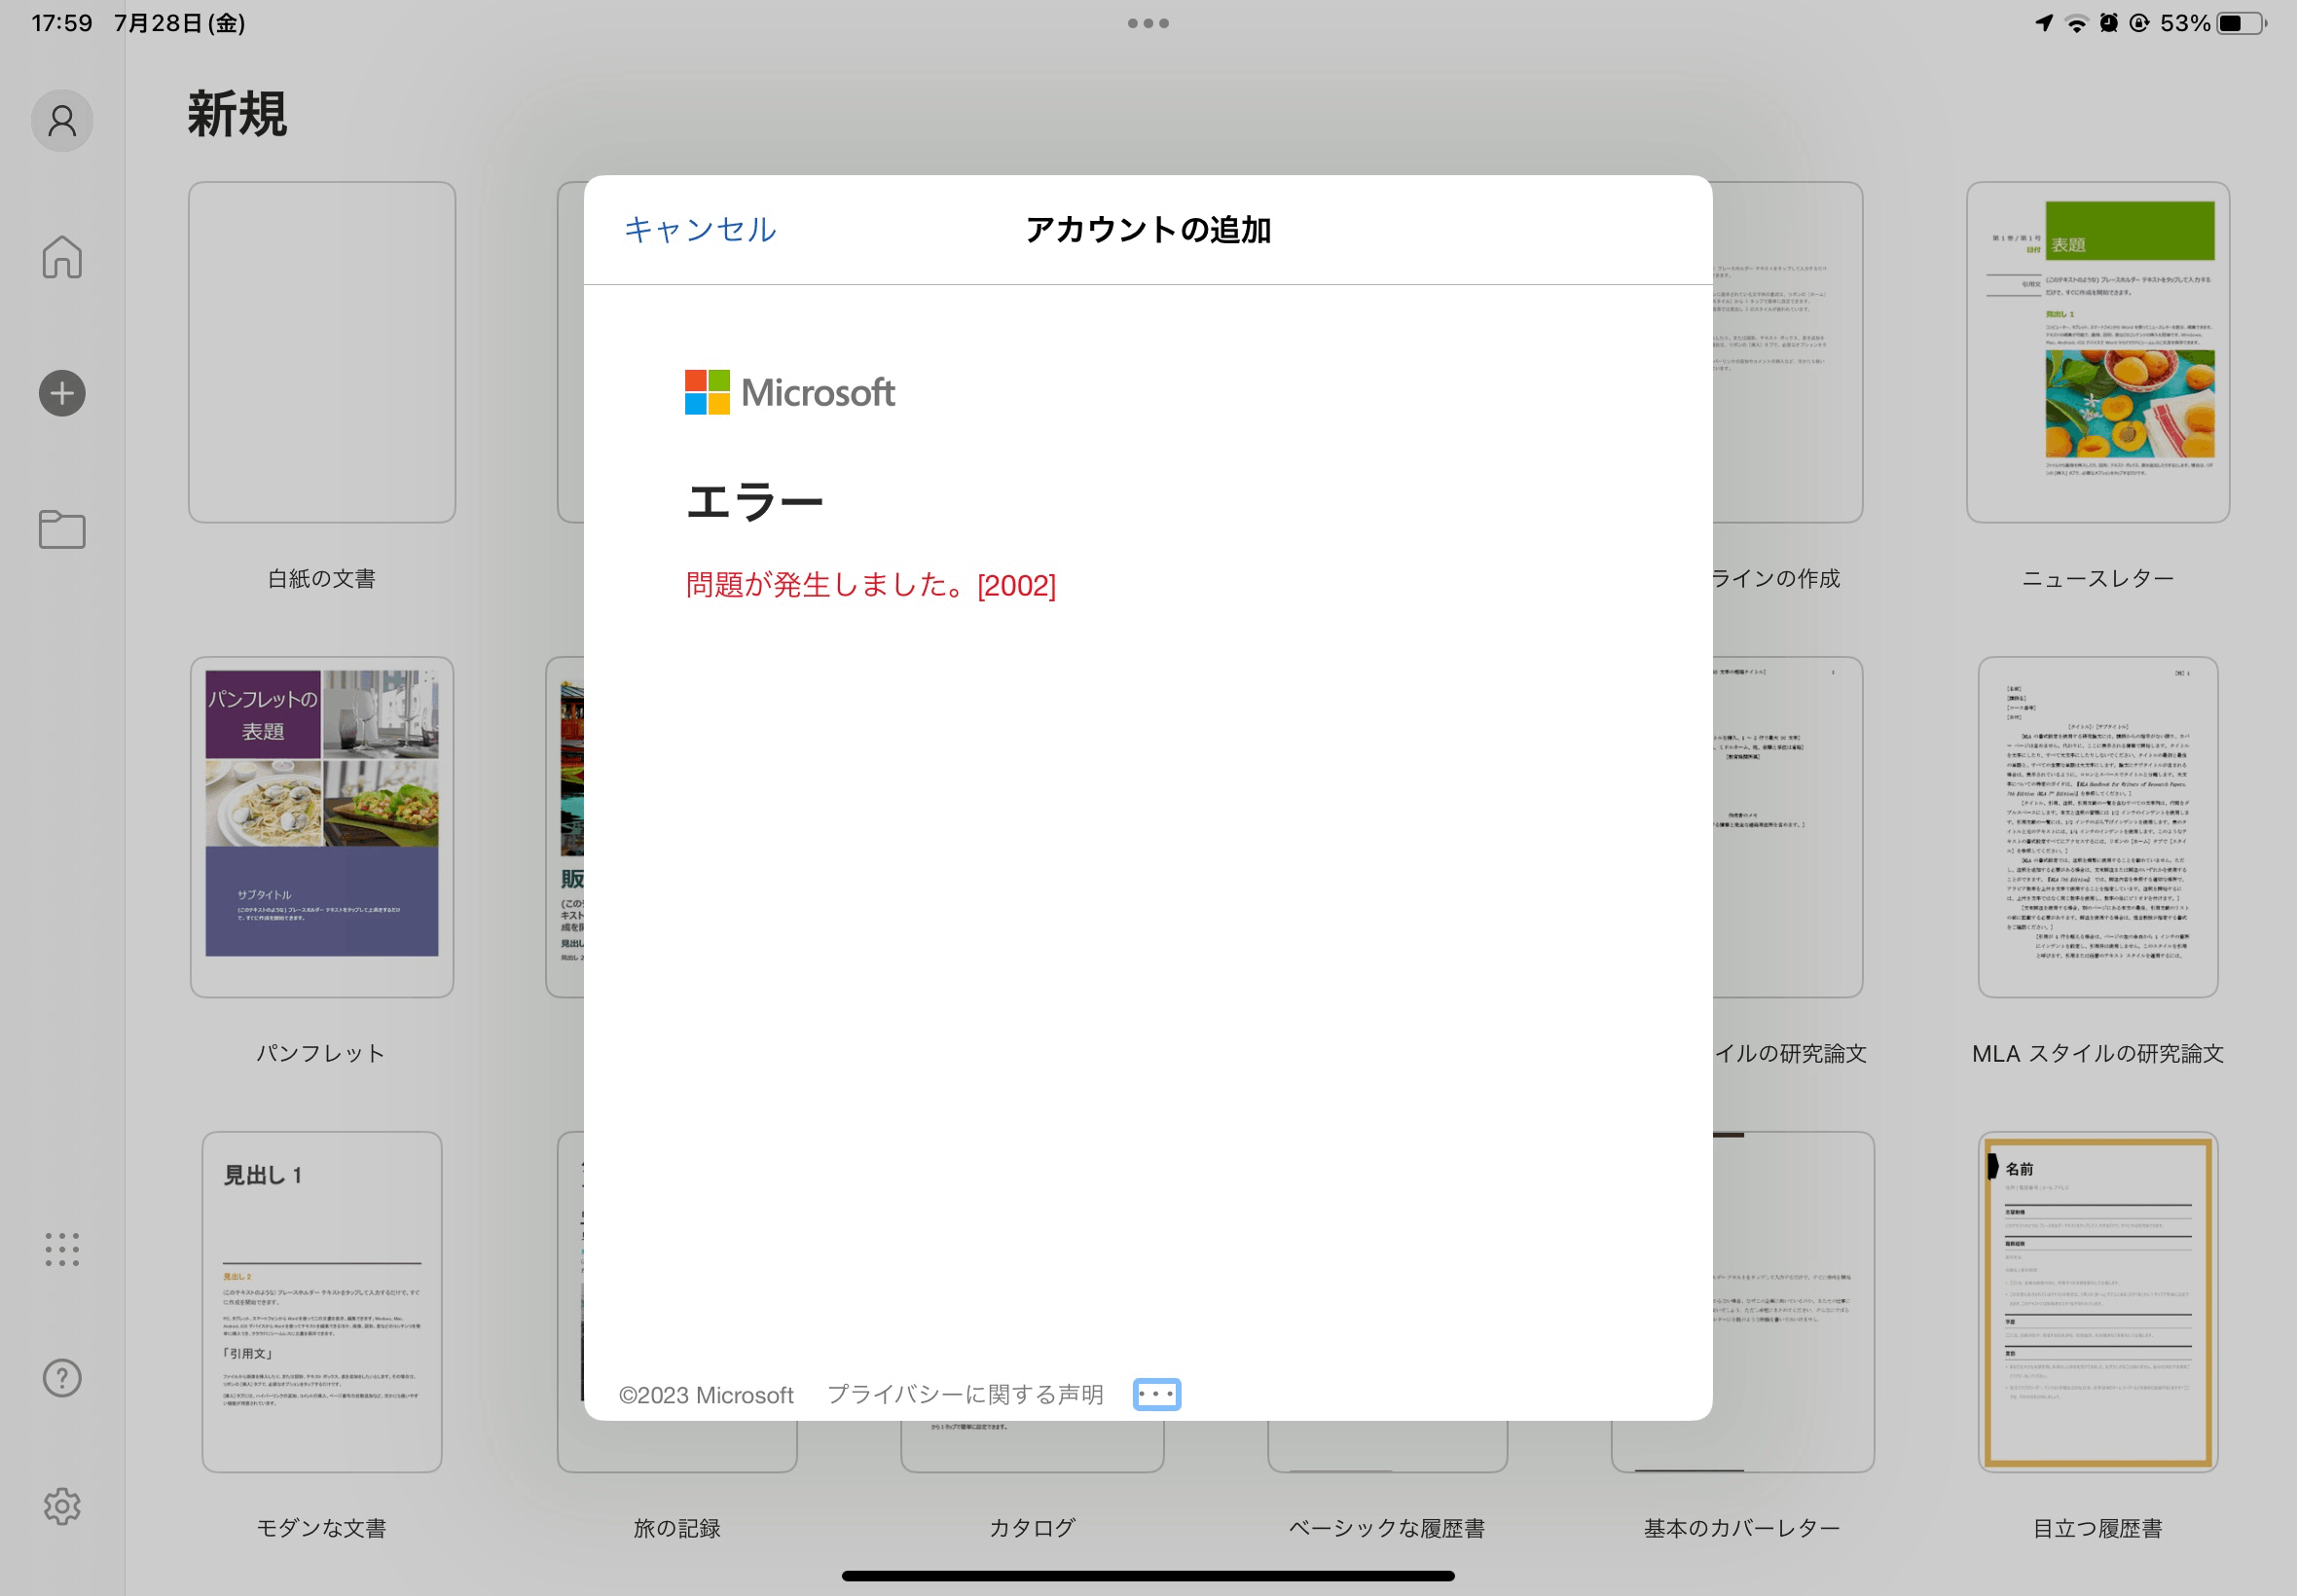Open the MLA style research paper template
This screenshot has height=1596, width=2297.
[x=2097, y=826]
